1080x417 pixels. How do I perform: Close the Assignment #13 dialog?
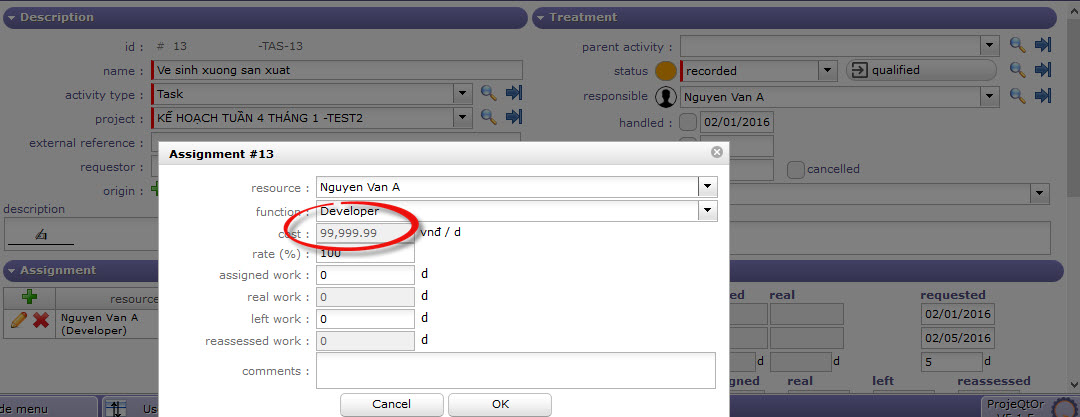(716, 152)
